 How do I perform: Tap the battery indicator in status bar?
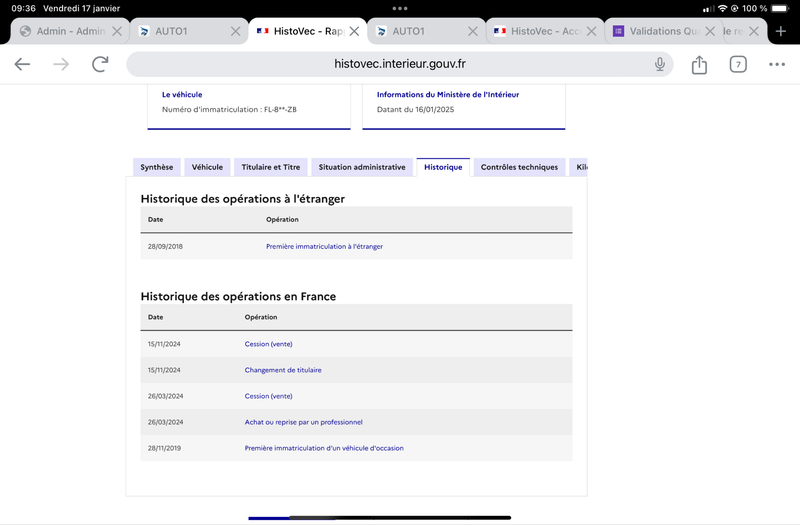coord(780,8)
